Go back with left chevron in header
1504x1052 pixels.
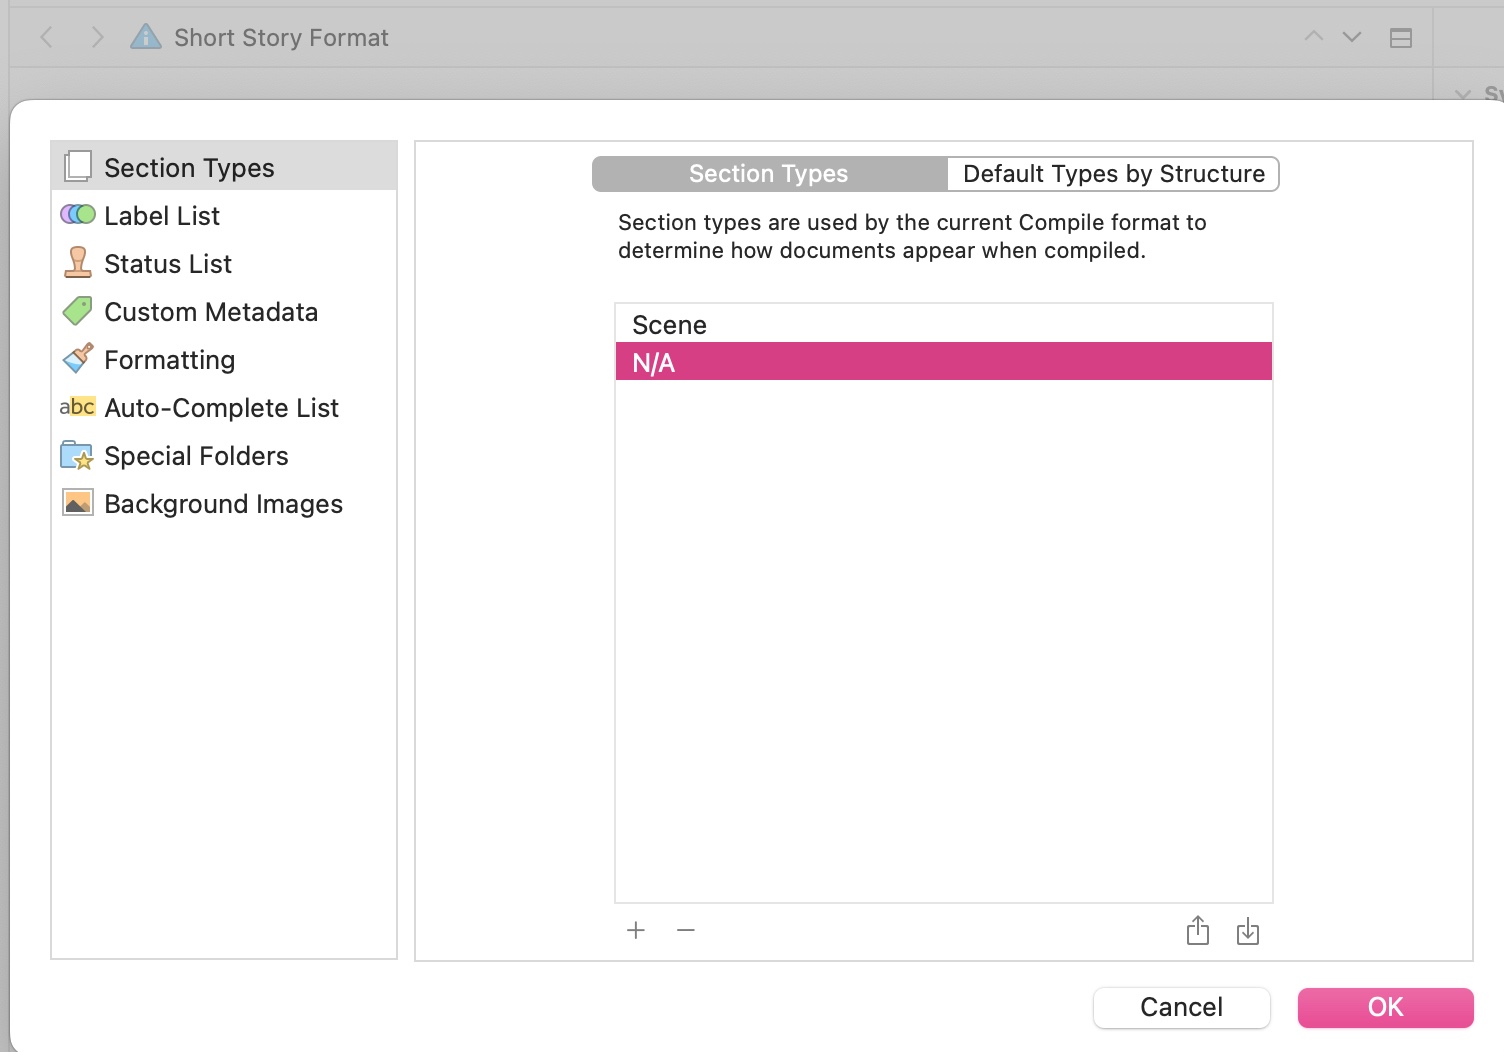coord(46,38)
